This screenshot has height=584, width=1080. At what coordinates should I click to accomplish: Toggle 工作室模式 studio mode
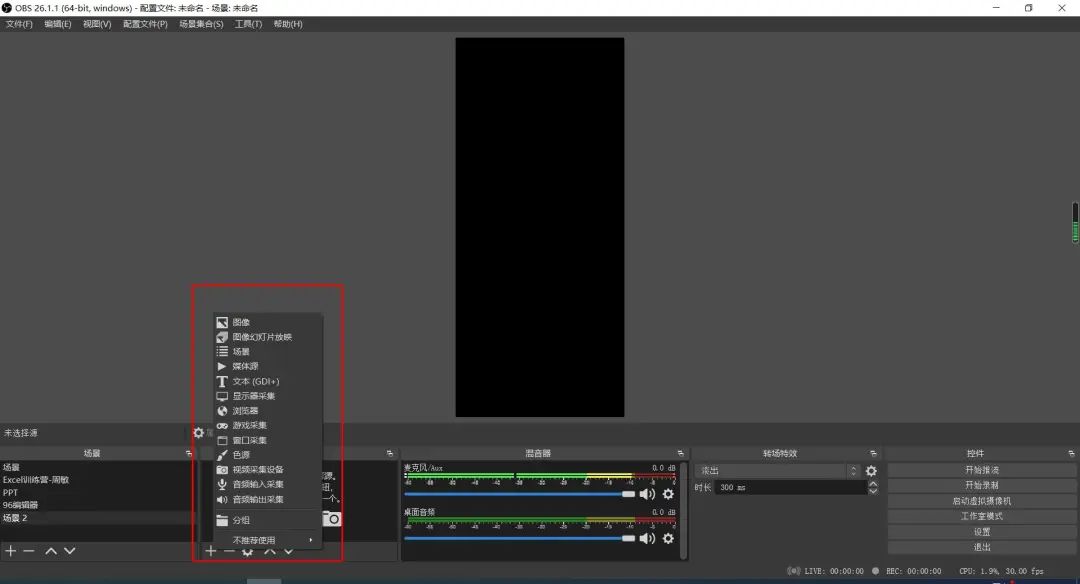(x=981, y=516)
